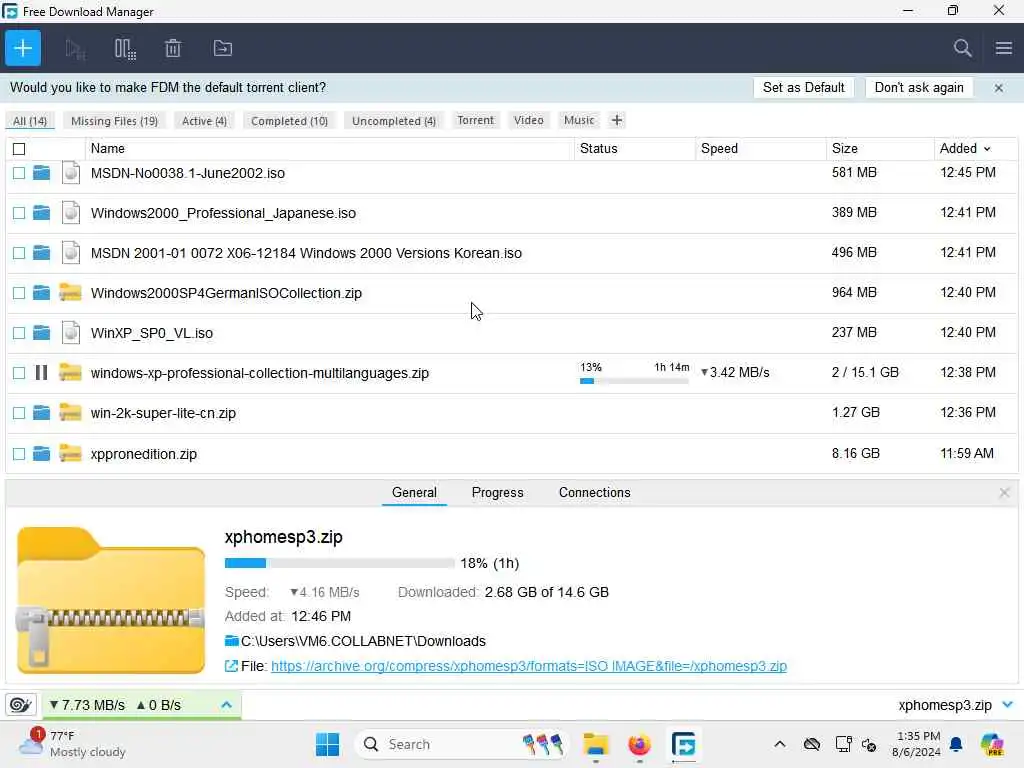Open folder for win-2k-super-lite-cn.zip
The height and width of the screenshot is (768, 1024).
[x=41, y=413]
